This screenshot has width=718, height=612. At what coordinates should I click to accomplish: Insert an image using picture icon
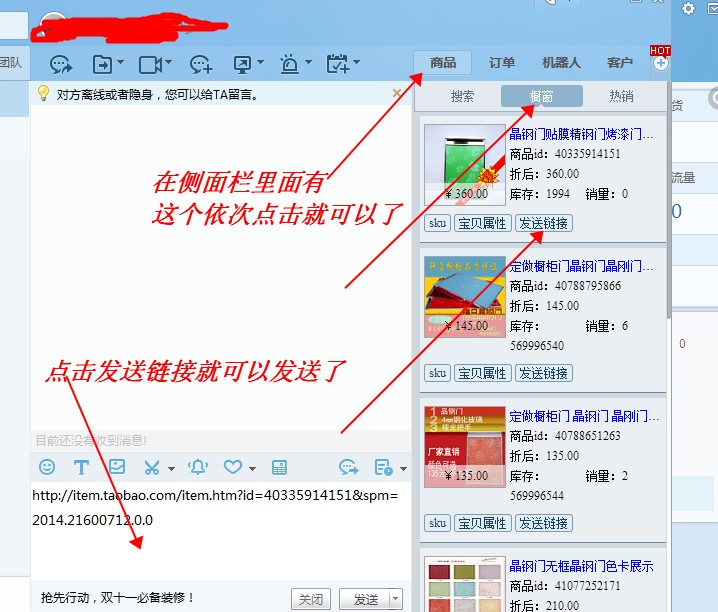coord(117,467)
